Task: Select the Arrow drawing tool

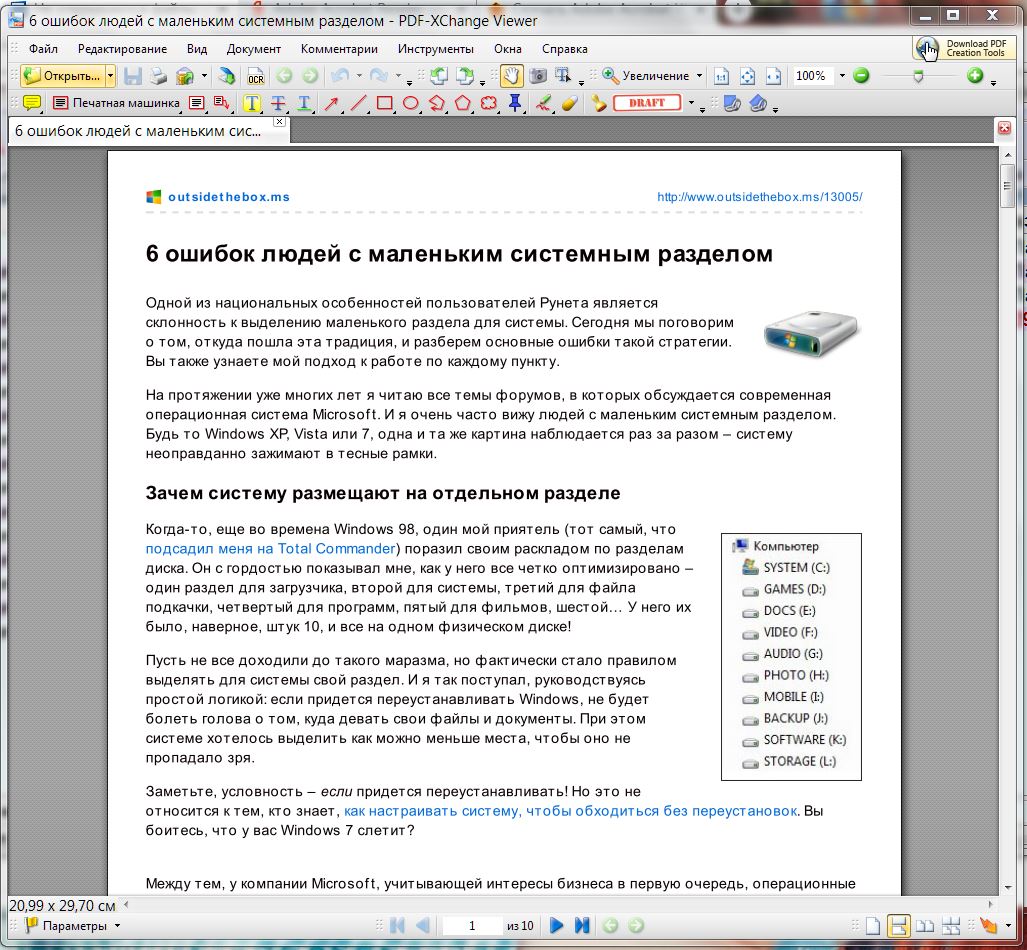Action: point(331,103)
